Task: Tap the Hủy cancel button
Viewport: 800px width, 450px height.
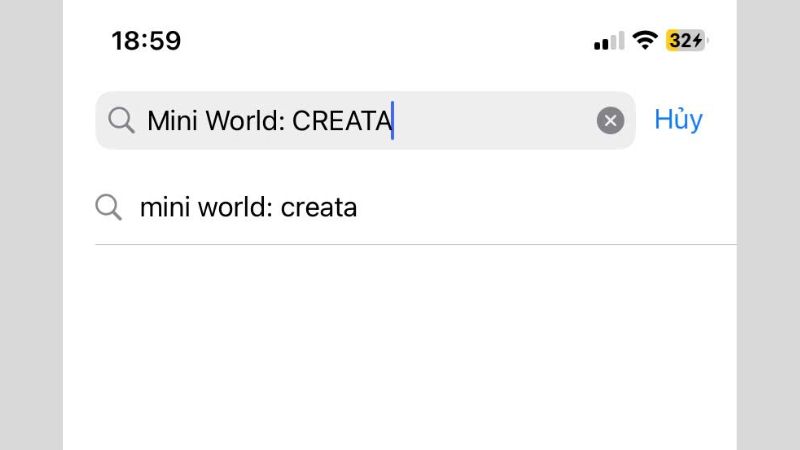Action: pos(678,120)
